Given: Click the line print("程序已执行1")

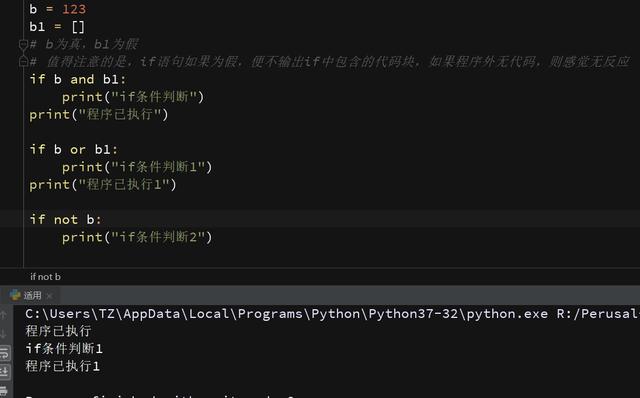Looking at the screenshot, I should [x=102, y=185].
